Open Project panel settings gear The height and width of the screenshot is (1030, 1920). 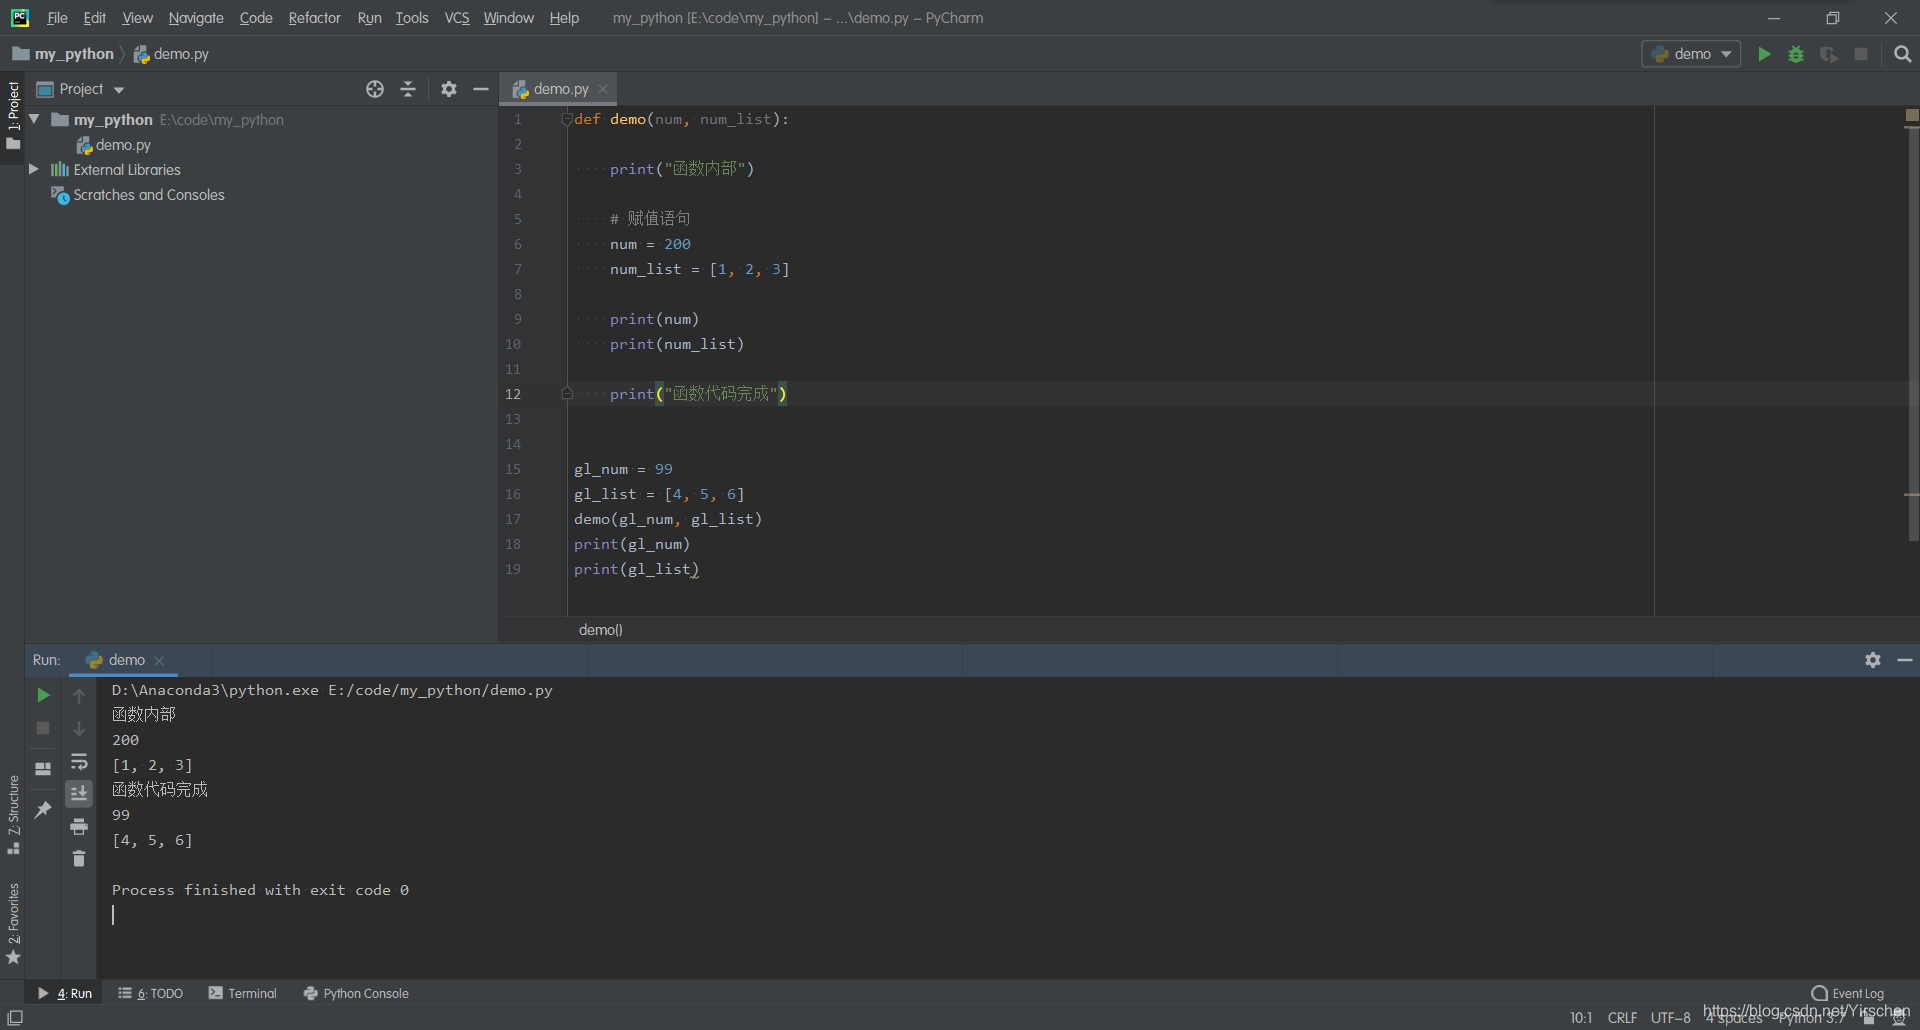pyautogui.click(x=449, y=89)
